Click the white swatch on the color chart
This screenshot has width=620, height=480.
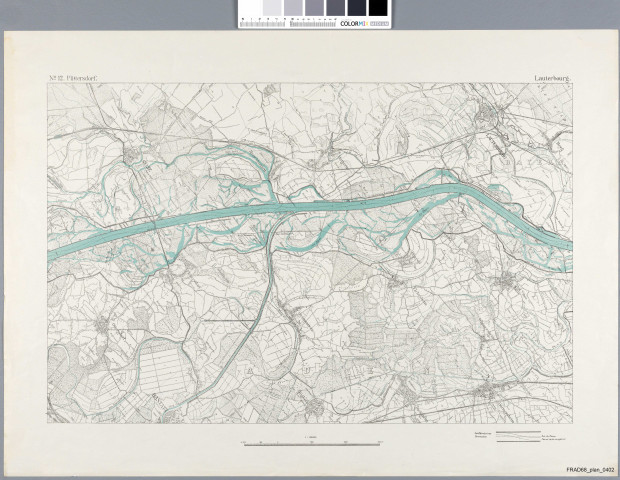click(x=248, y=8)
